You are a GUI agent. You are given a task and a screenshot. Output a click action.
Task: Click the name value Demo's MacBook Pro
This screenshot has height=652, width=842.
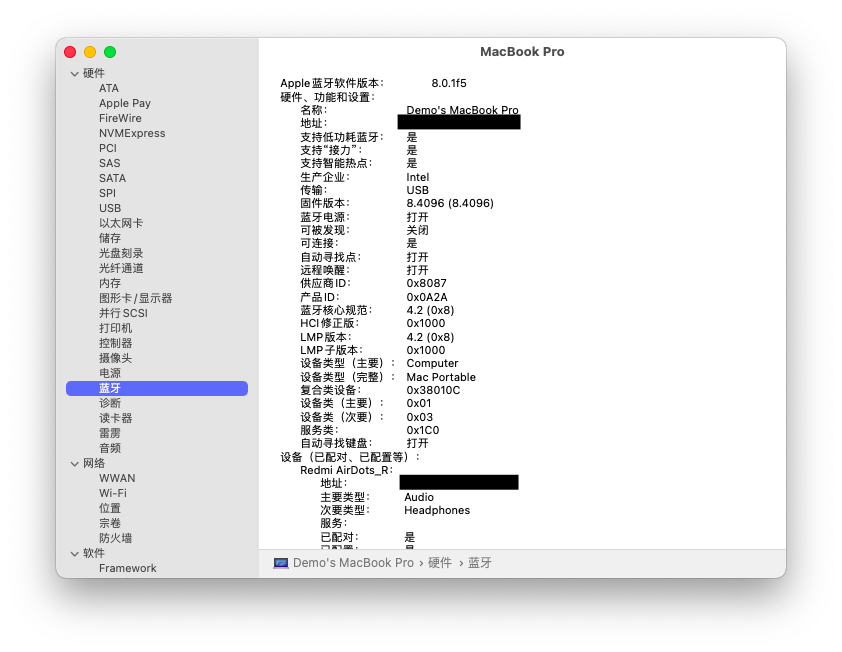pyautogui.click(x=462, y=110)
